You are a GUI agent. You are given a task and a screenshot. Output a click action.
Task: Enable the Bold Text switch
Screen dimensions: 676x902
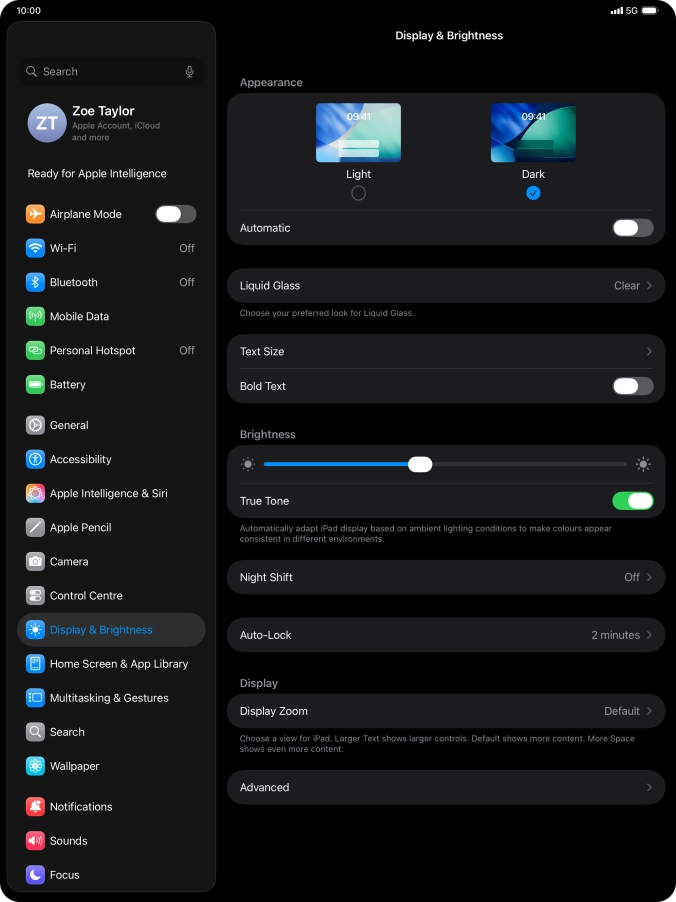tap(632, 386)
